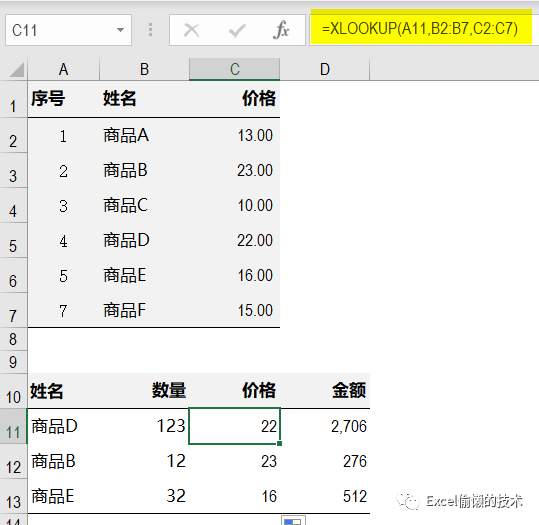Select price cell 16.00
The height and width of the screenshot is (525, 539).
pyautogui.click(x=234, y=275)
